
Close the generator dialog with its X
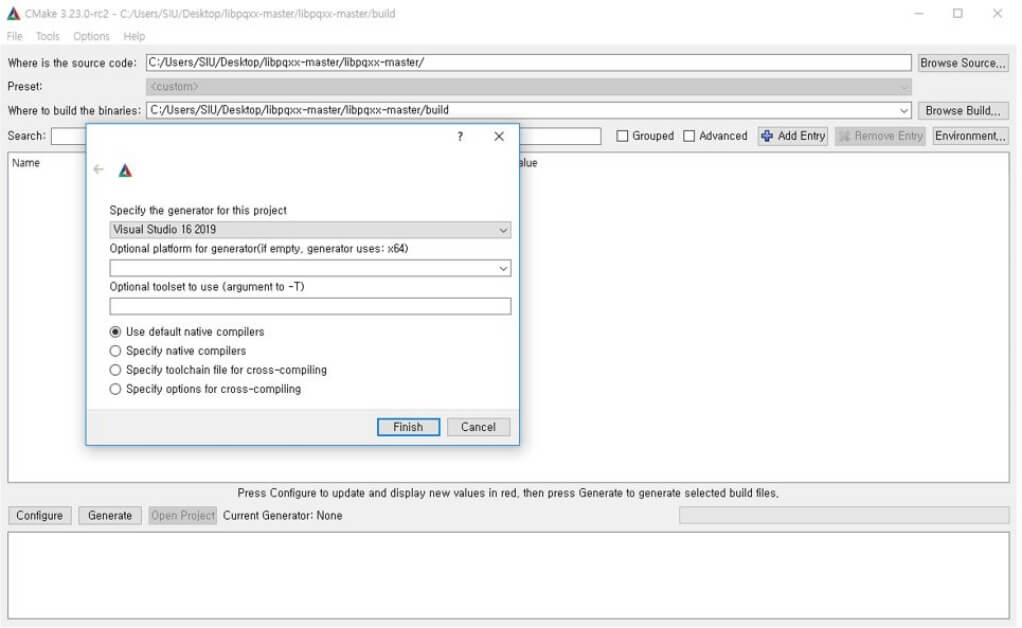499,136
